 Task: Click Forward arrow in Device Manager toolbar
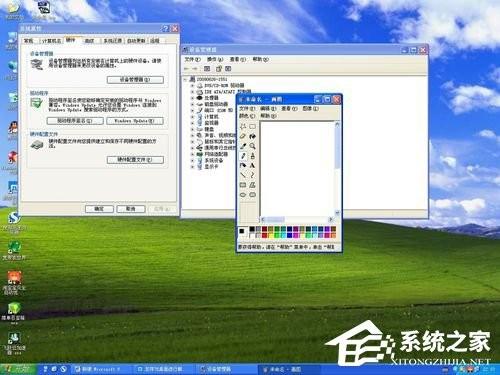coord(195,69)
